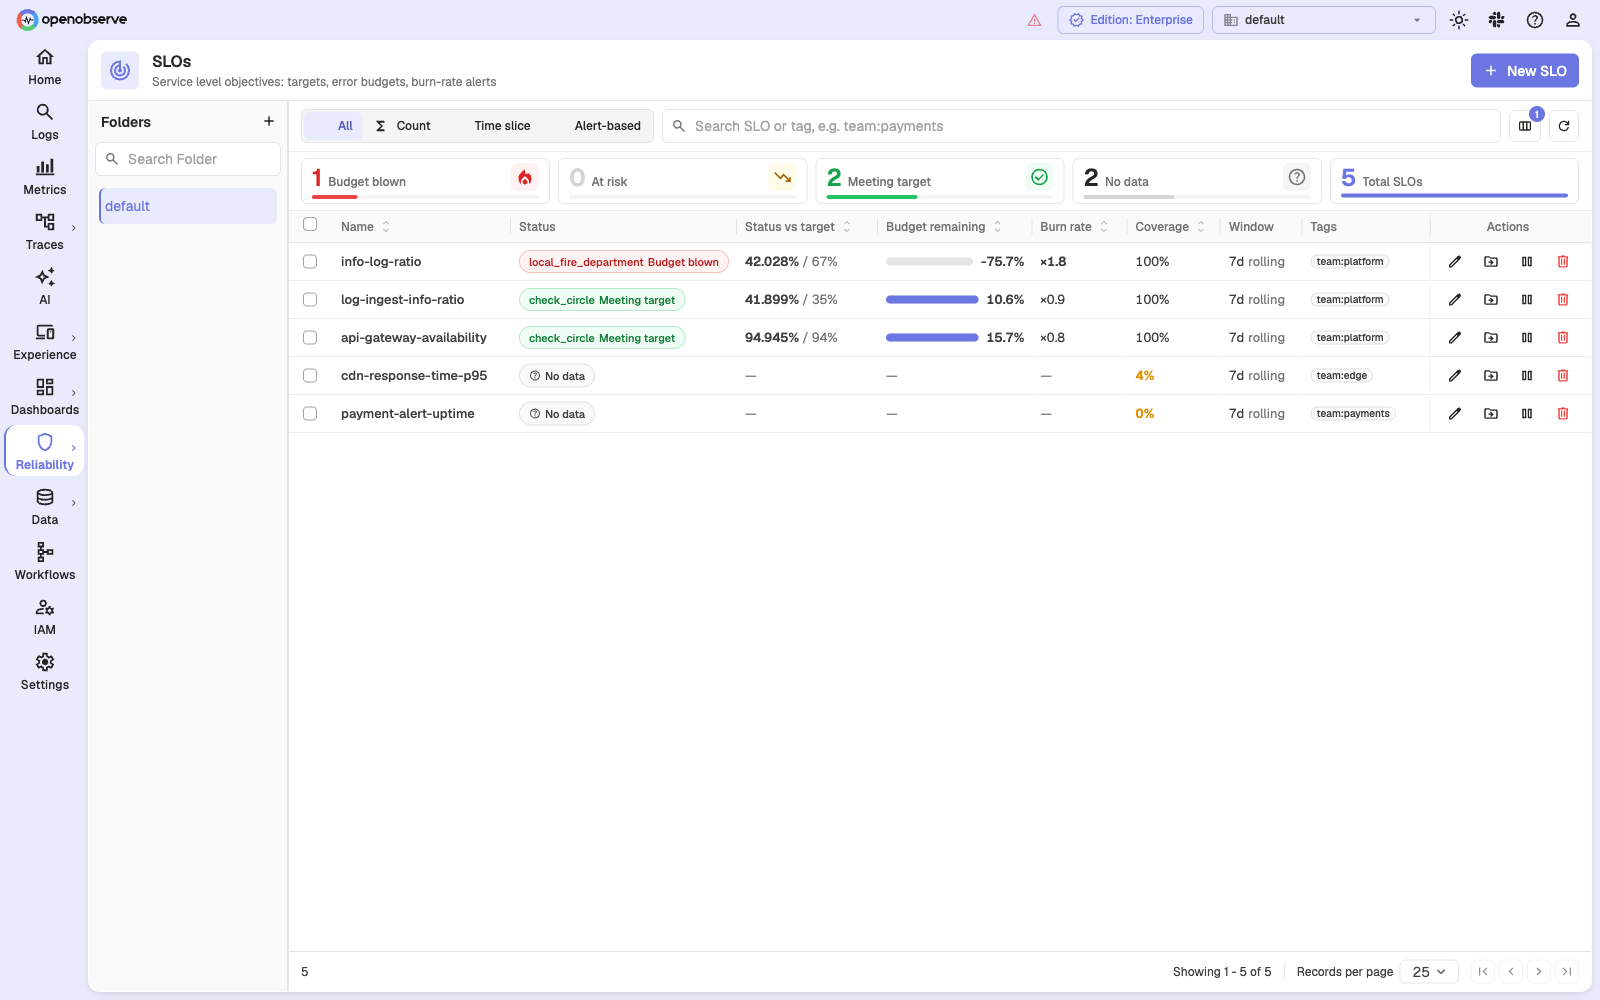
Task: Open Traces in the sidebar
Action: 44,232
